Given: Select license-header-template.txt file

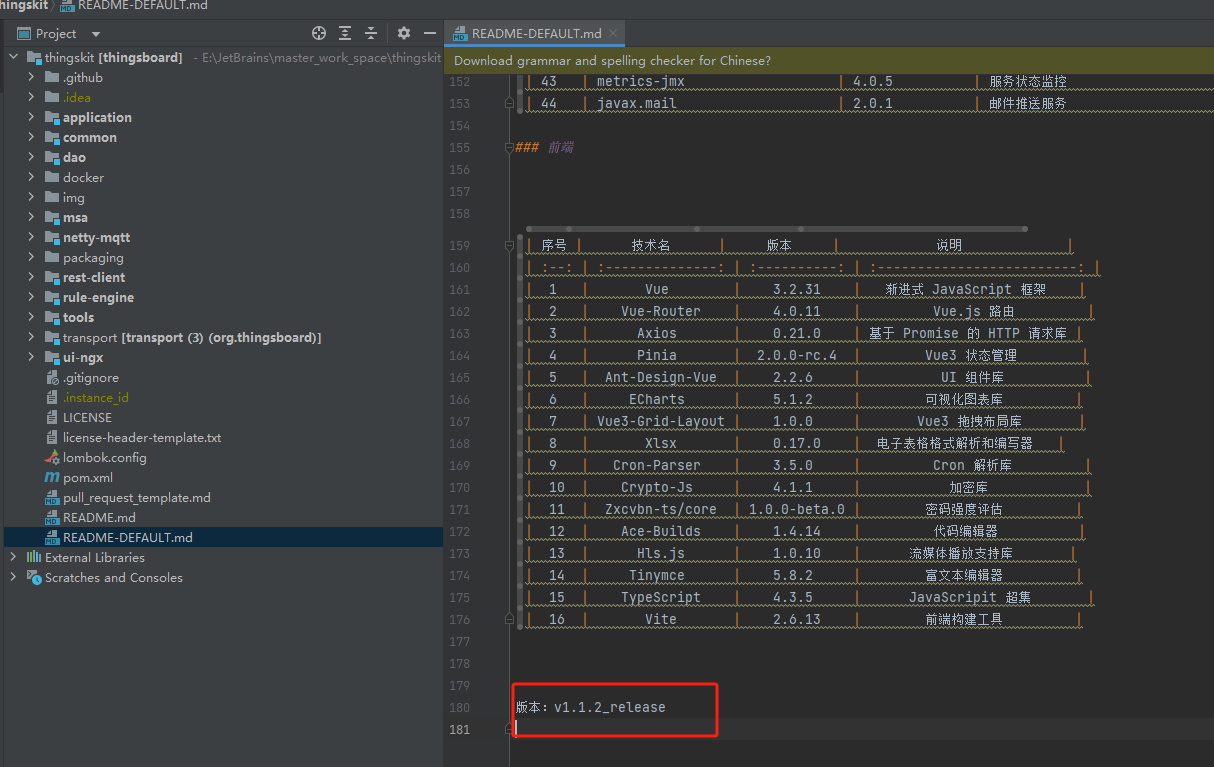Looking at the screenshot, I should coord(142,437).
